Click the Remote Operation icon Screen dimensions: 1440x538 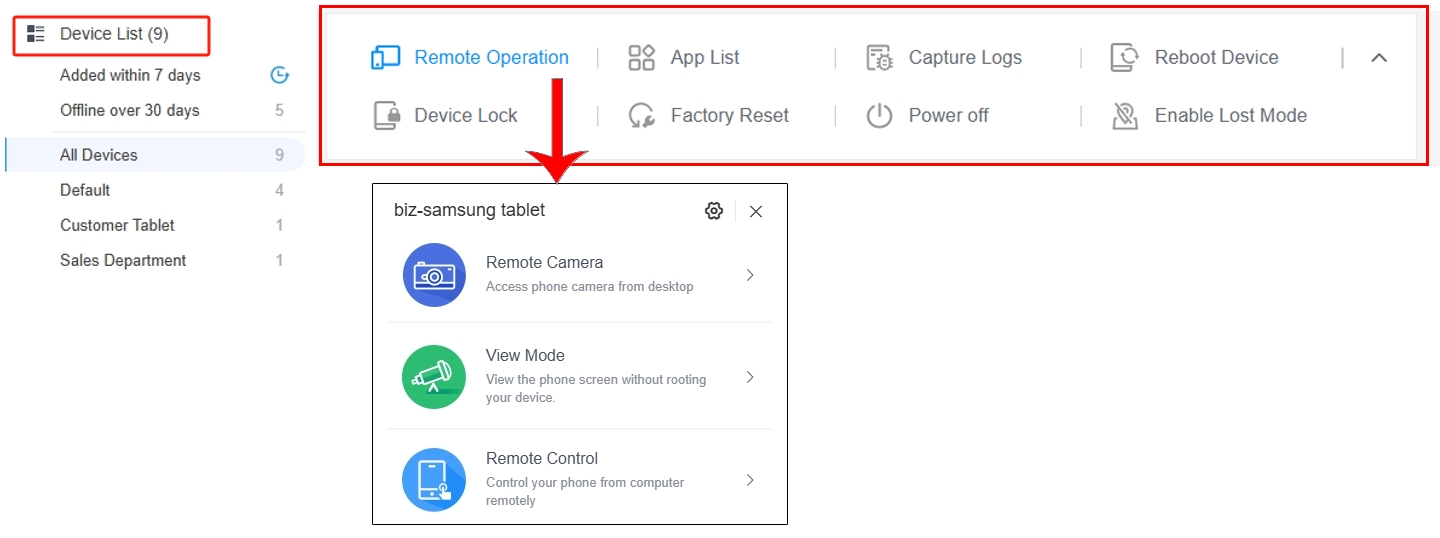coord(385,58)
